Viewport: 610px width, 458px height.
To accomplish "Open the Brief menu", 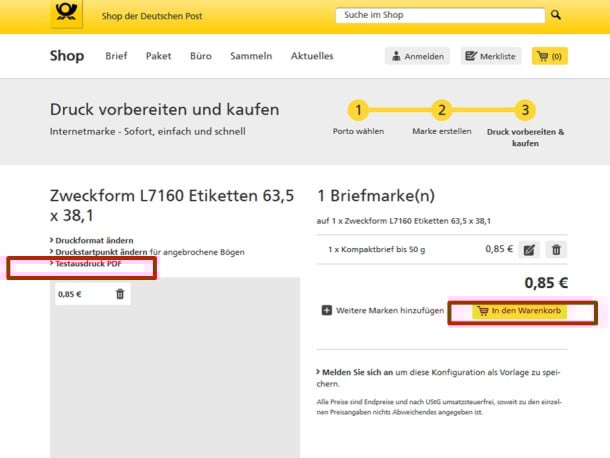I will click(x=116, y=56).
